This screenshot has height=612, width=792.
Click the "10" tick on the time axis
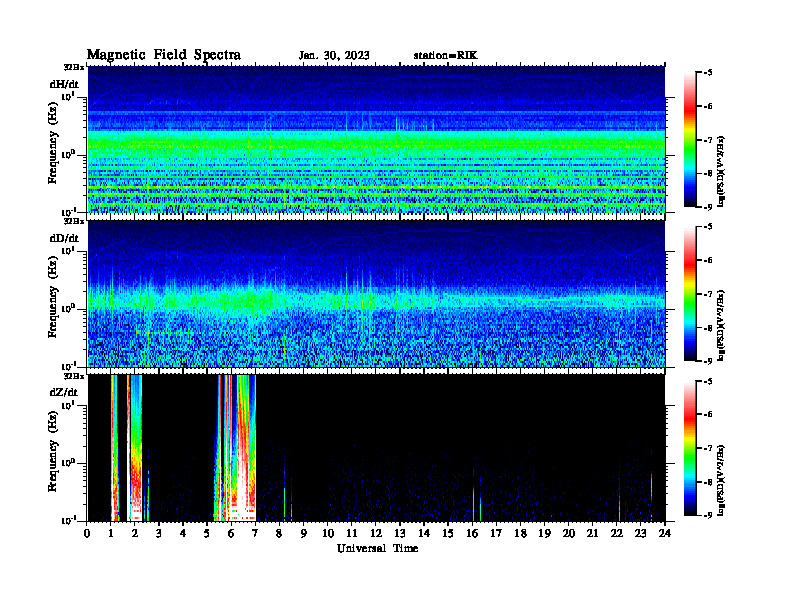328,533
